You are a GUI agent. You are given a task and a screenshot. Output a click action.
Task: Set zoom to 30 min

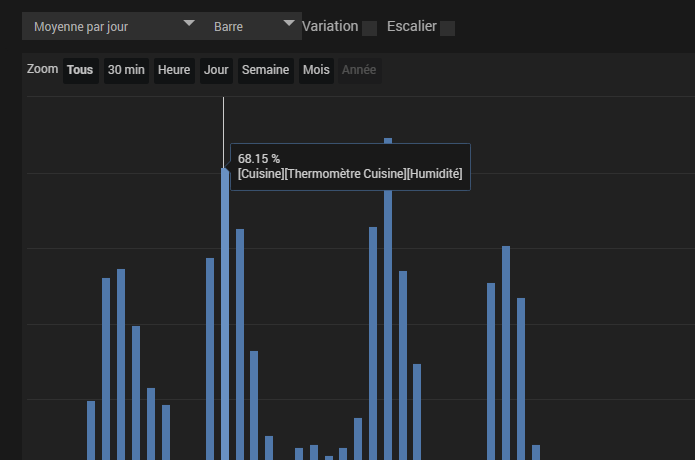[126, 70]
